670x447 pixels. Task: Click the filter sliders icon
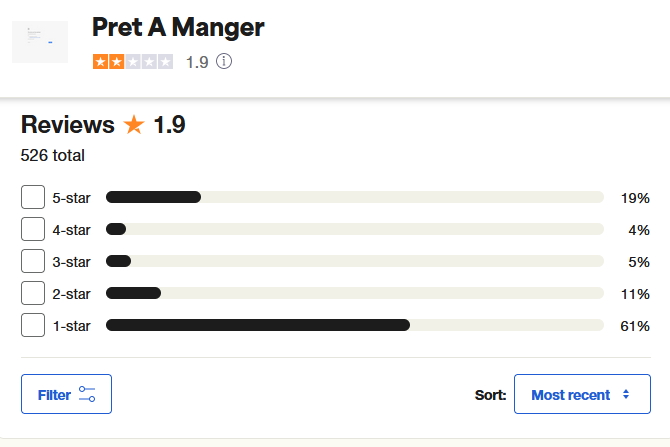[x=87, y=395]
